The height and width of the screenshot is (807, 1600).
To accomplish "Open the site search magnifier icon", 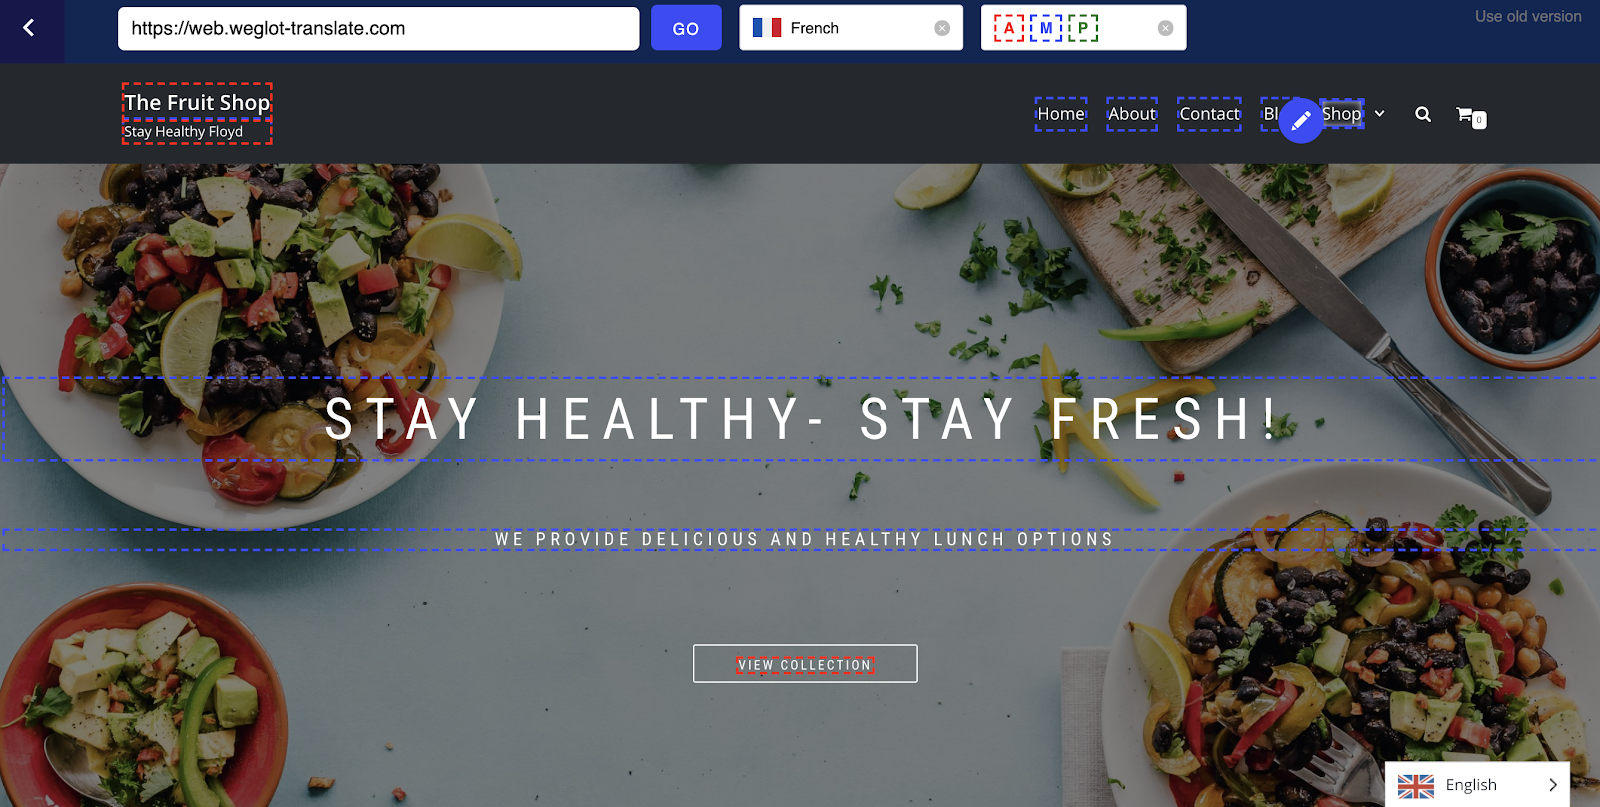I will (1423, 115).
